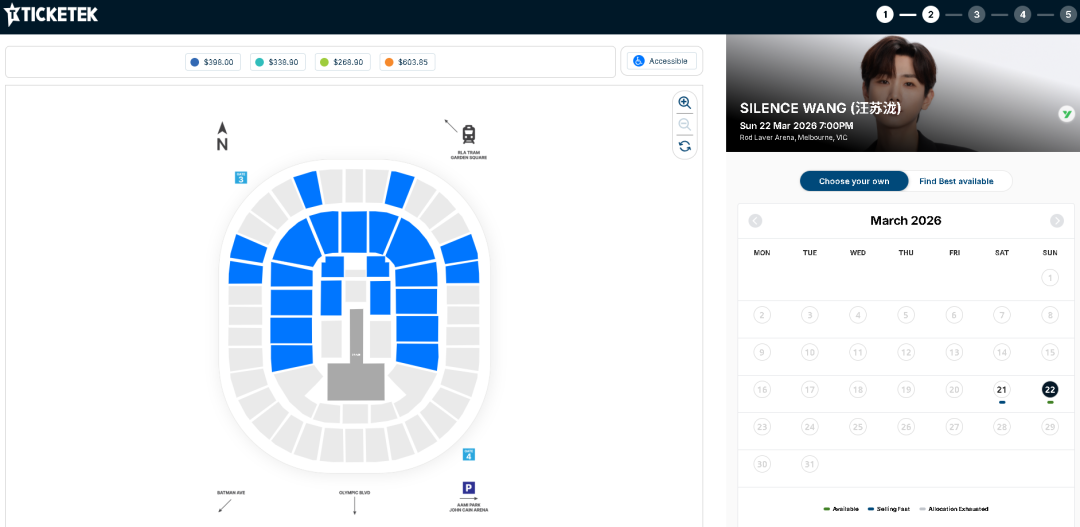Go to step 1 in the progress bar
The image size is (1080, 527).
[x=884, y=14]
